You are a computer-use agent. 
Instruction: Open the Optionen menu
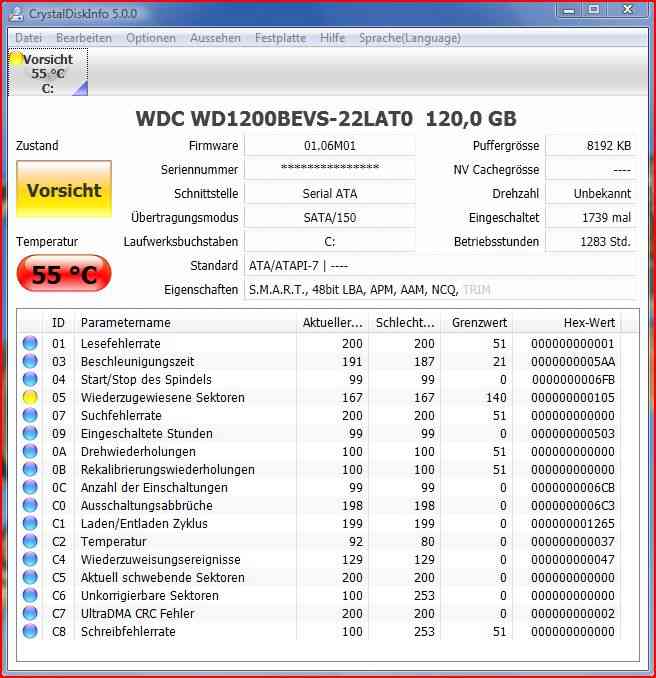pos(151,38)
